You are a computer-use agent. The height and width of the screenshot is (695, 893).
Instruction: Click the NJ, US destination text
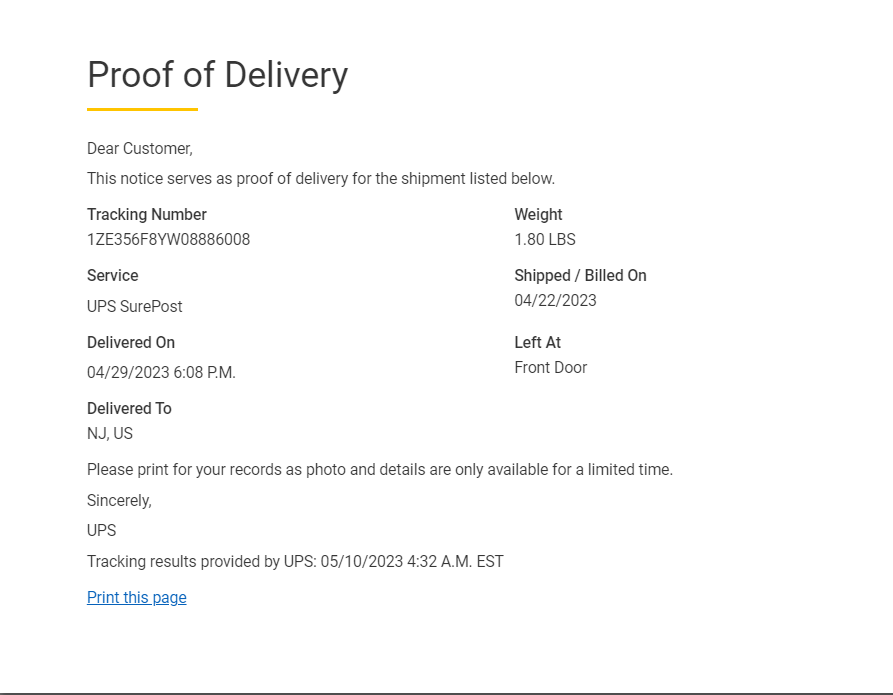(110, 434)
